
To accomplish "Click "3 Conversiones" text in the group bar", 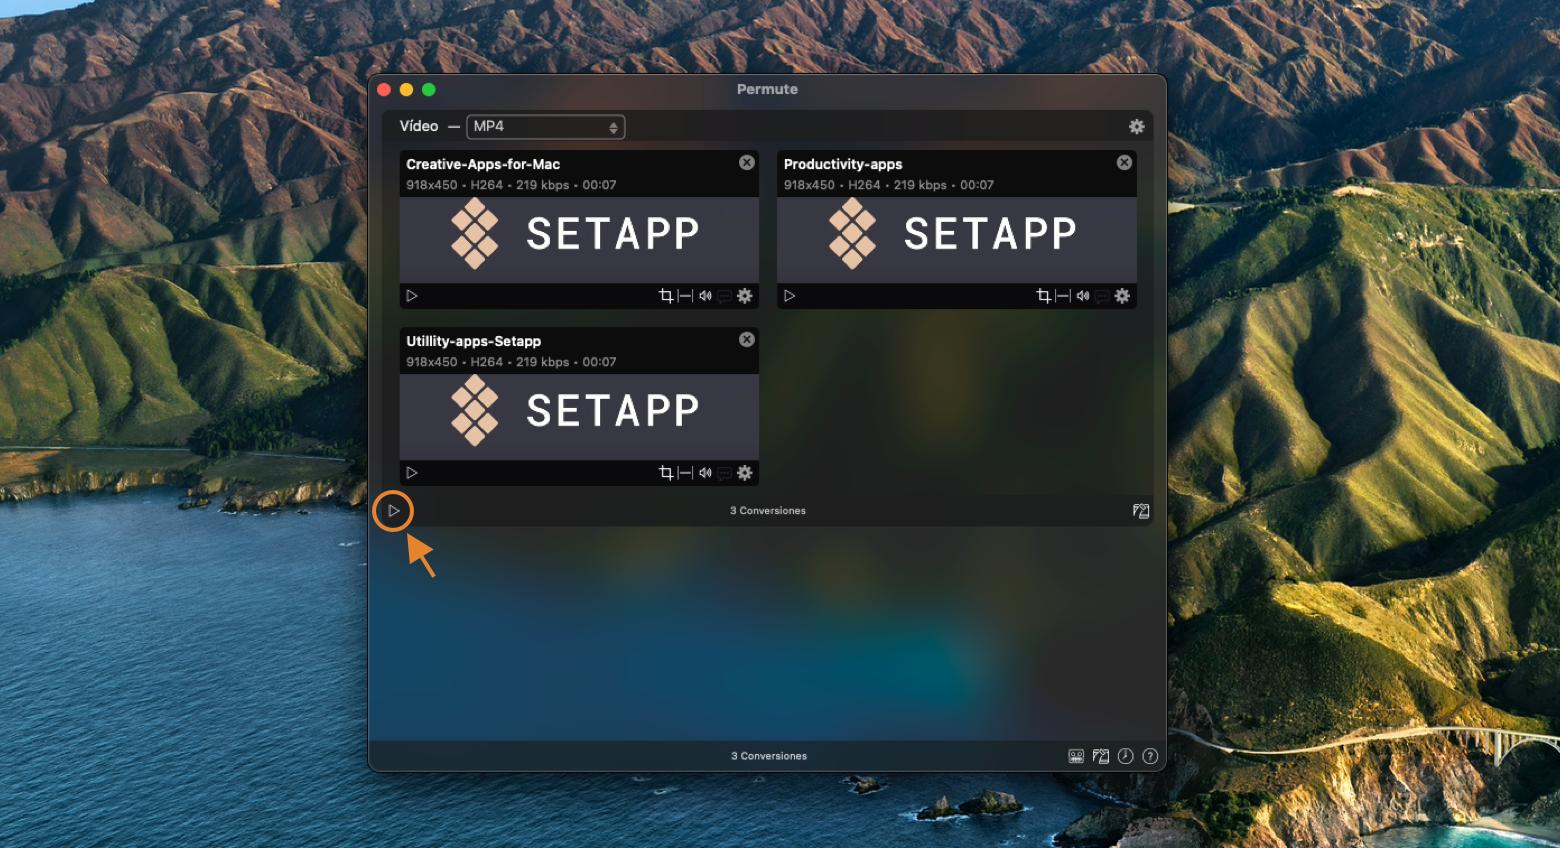I will [768, 511].
